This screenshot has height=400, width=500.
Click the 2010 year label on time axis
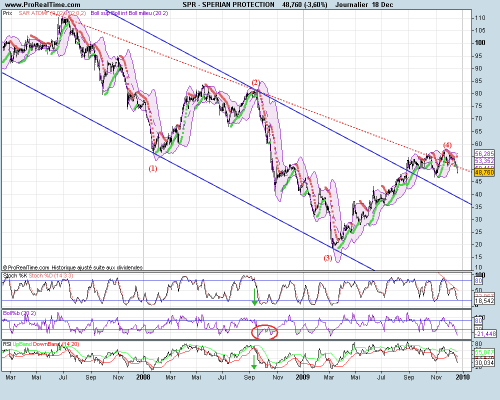click(463, 377)
